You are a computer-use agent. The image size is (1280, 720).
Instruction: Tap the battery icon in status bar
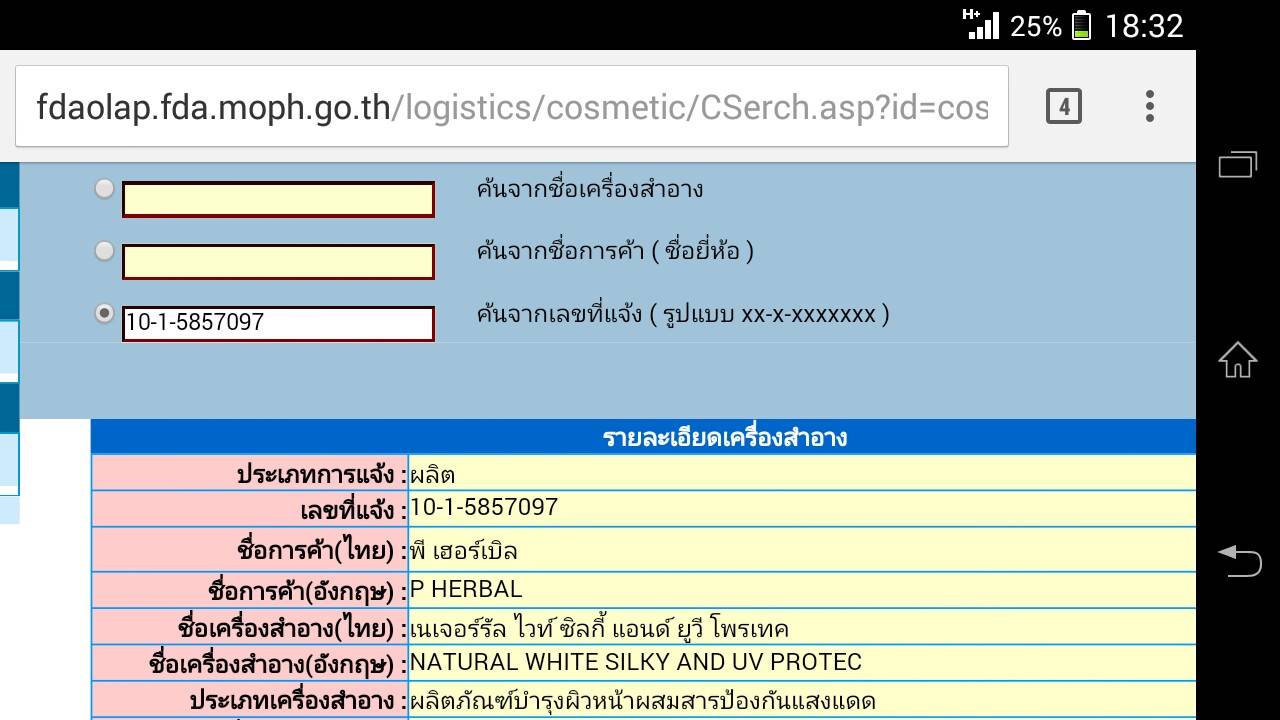coord(1081,25)
